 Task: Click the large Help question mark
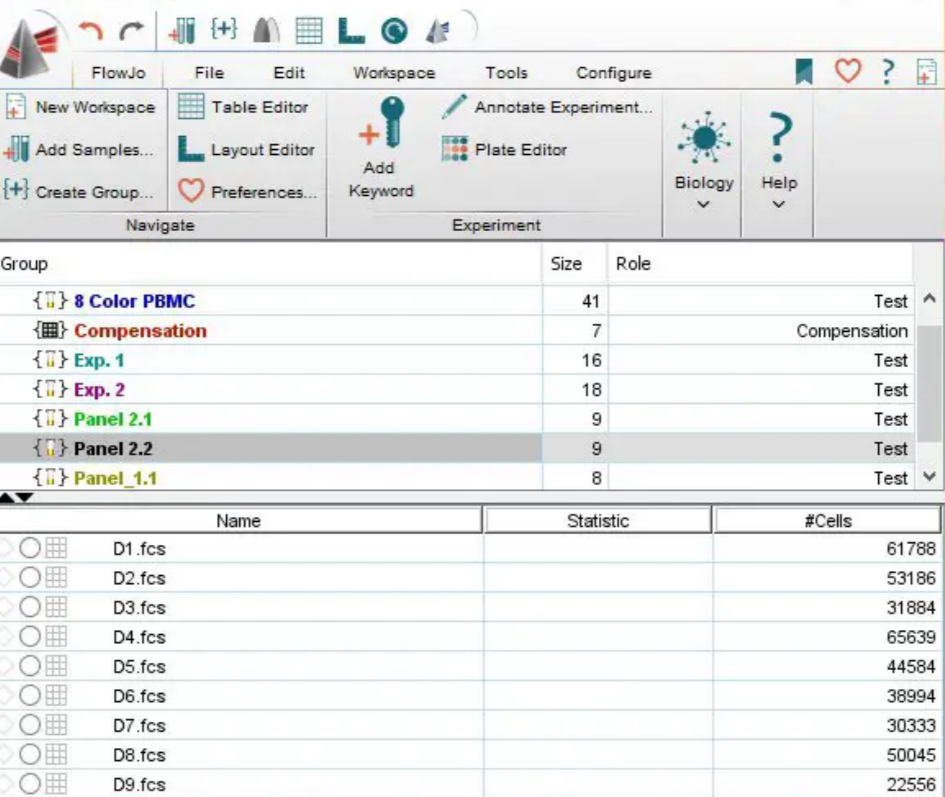point(778,138)
